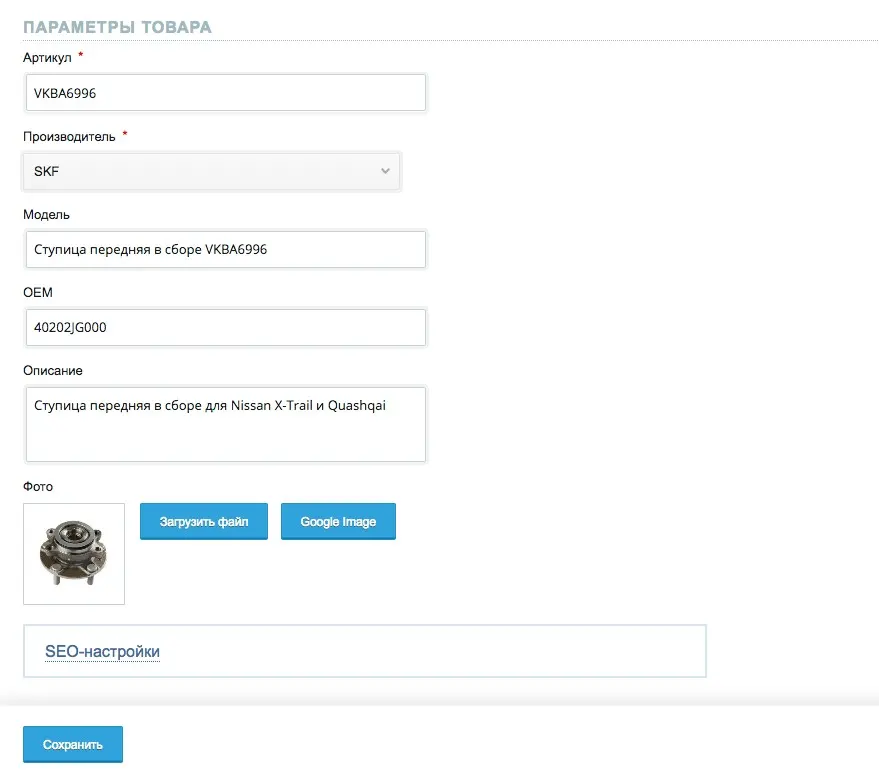This screenshot has height=781, width=879.
Task: Click the OEM field label
Action: (x=38, y=292)
